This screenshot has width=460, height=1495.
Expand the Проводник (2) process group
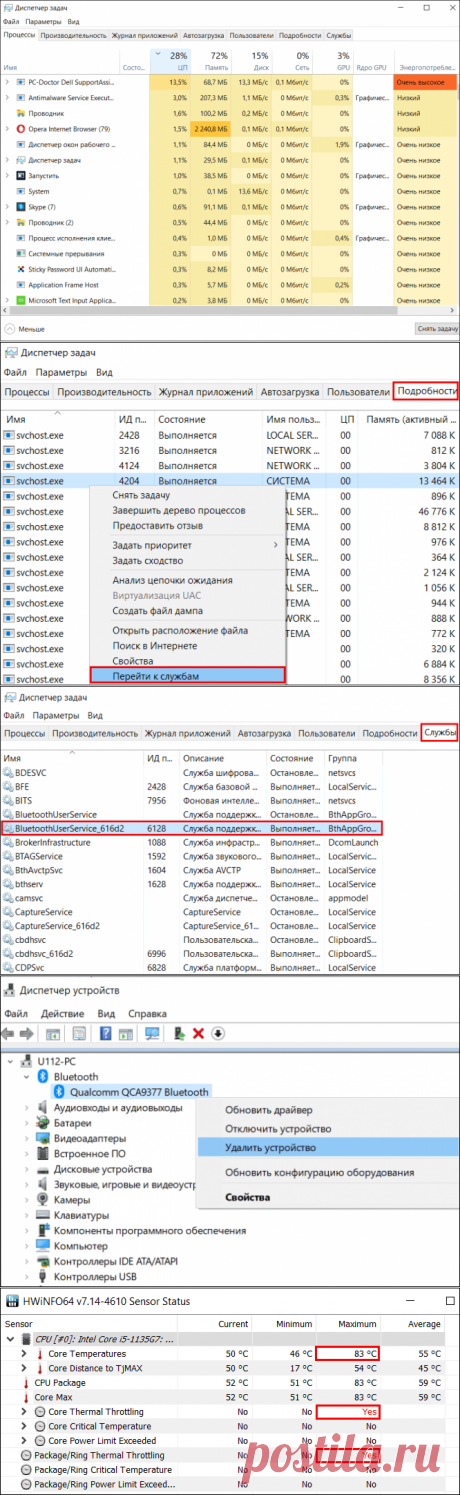pos(8,222)
